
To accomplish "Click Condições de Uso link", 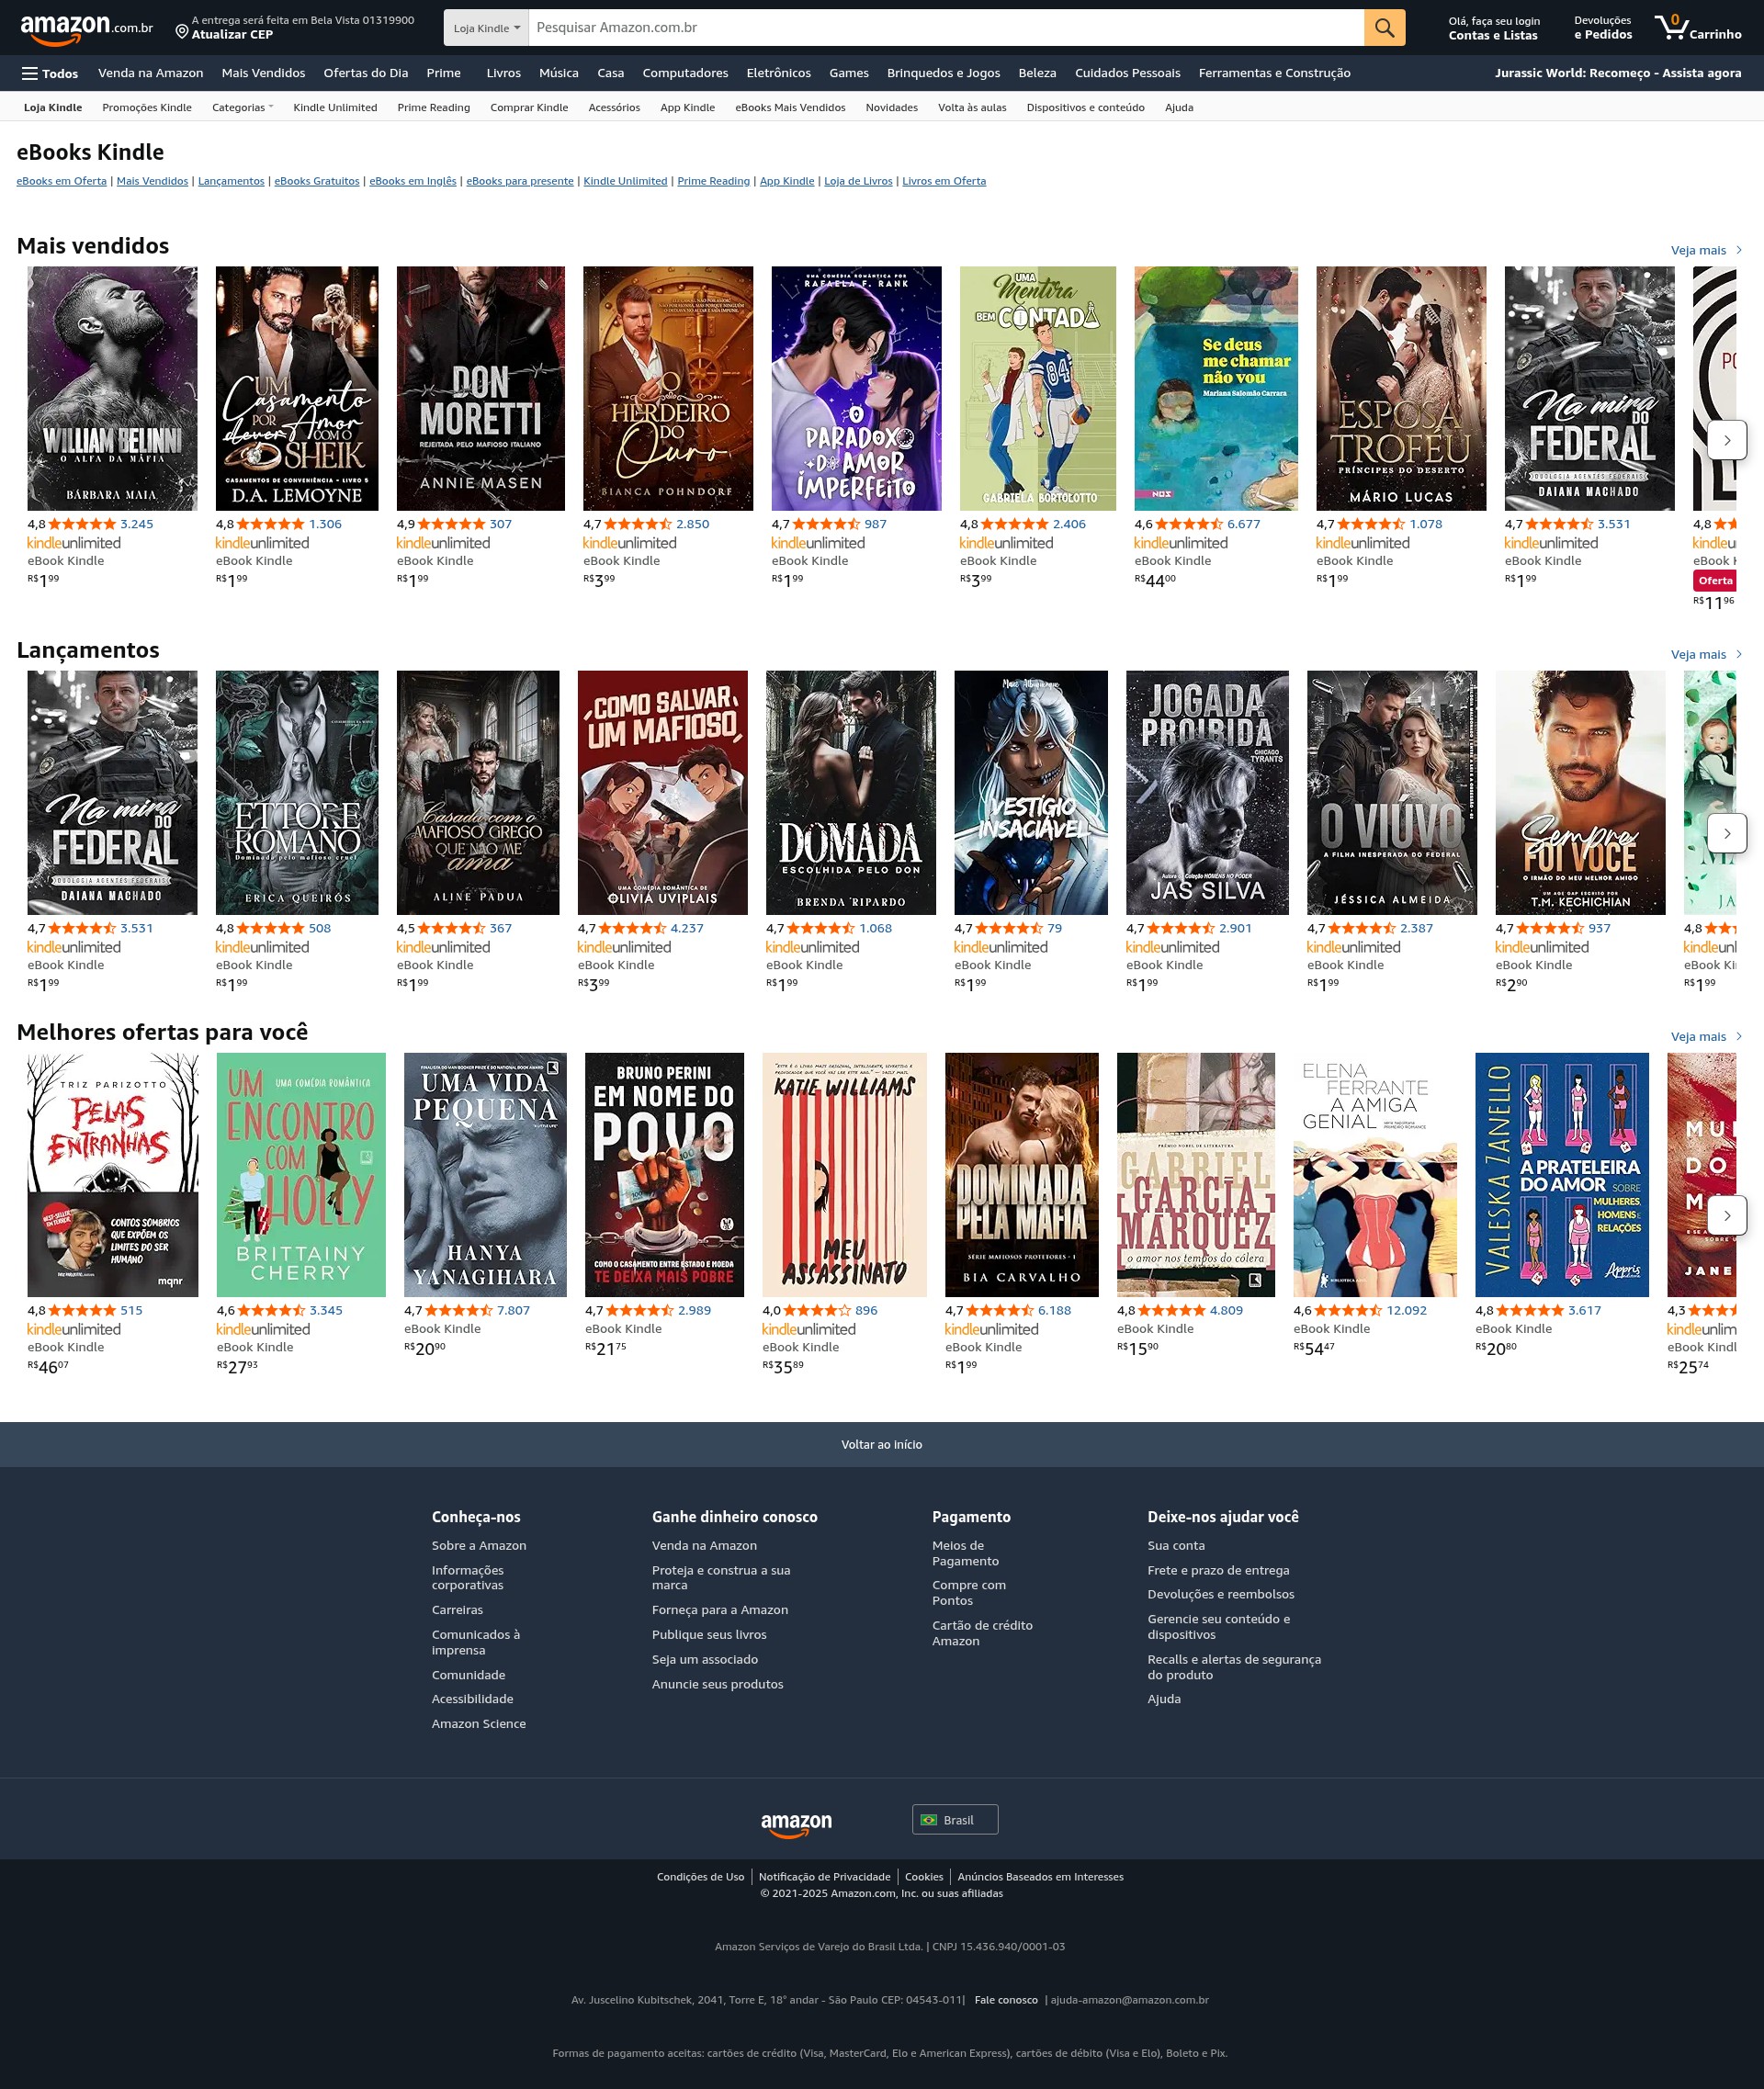I will tap(700, 1877).
